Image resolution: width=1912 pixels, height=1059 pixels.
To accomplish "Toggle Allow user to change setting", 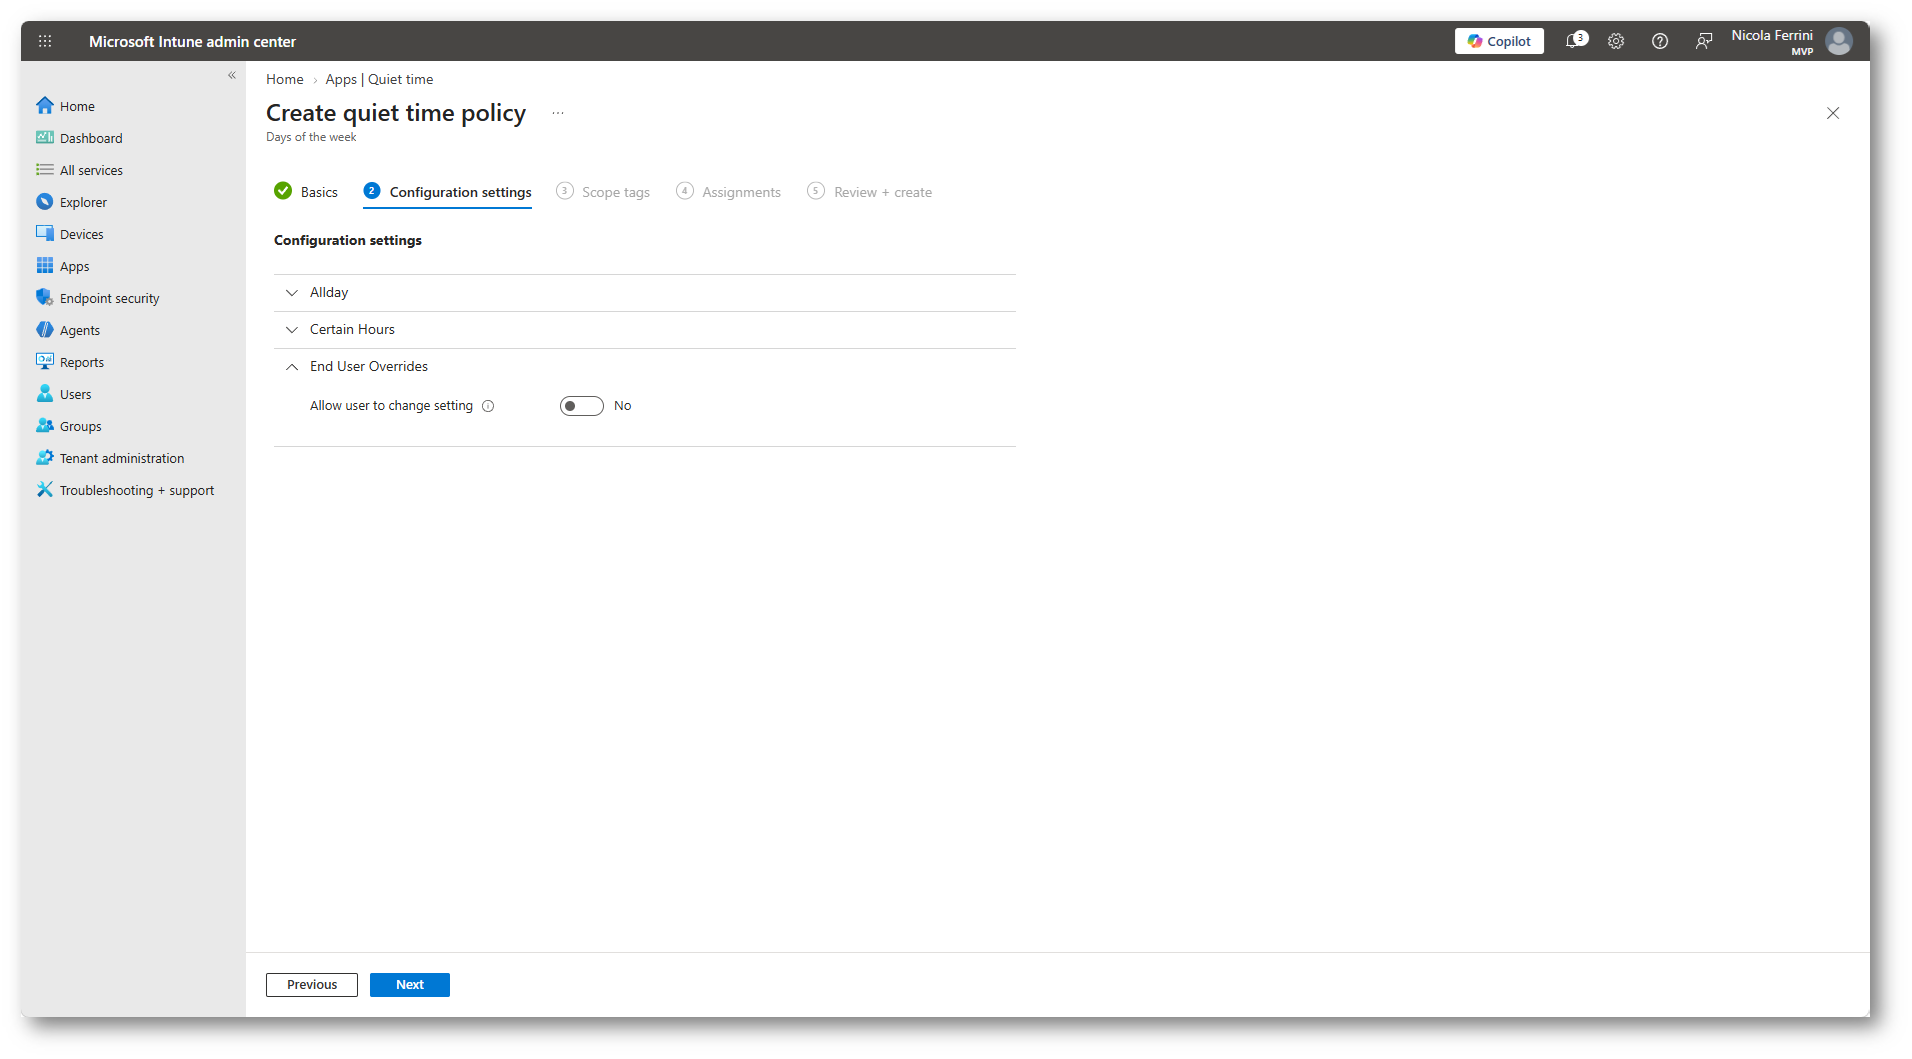I will tap(582, 406).
